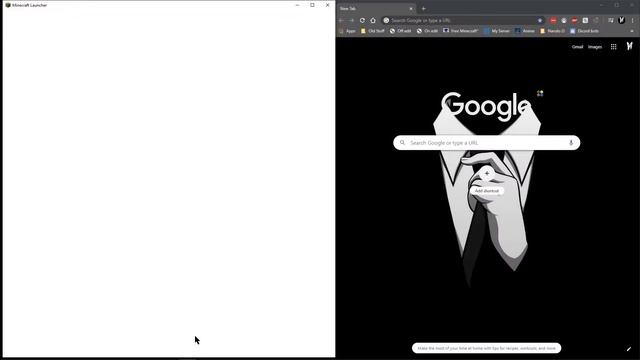This screenshot has width=640, height=360.
Task: Focus the Chrome address bar
Action: 463,20
